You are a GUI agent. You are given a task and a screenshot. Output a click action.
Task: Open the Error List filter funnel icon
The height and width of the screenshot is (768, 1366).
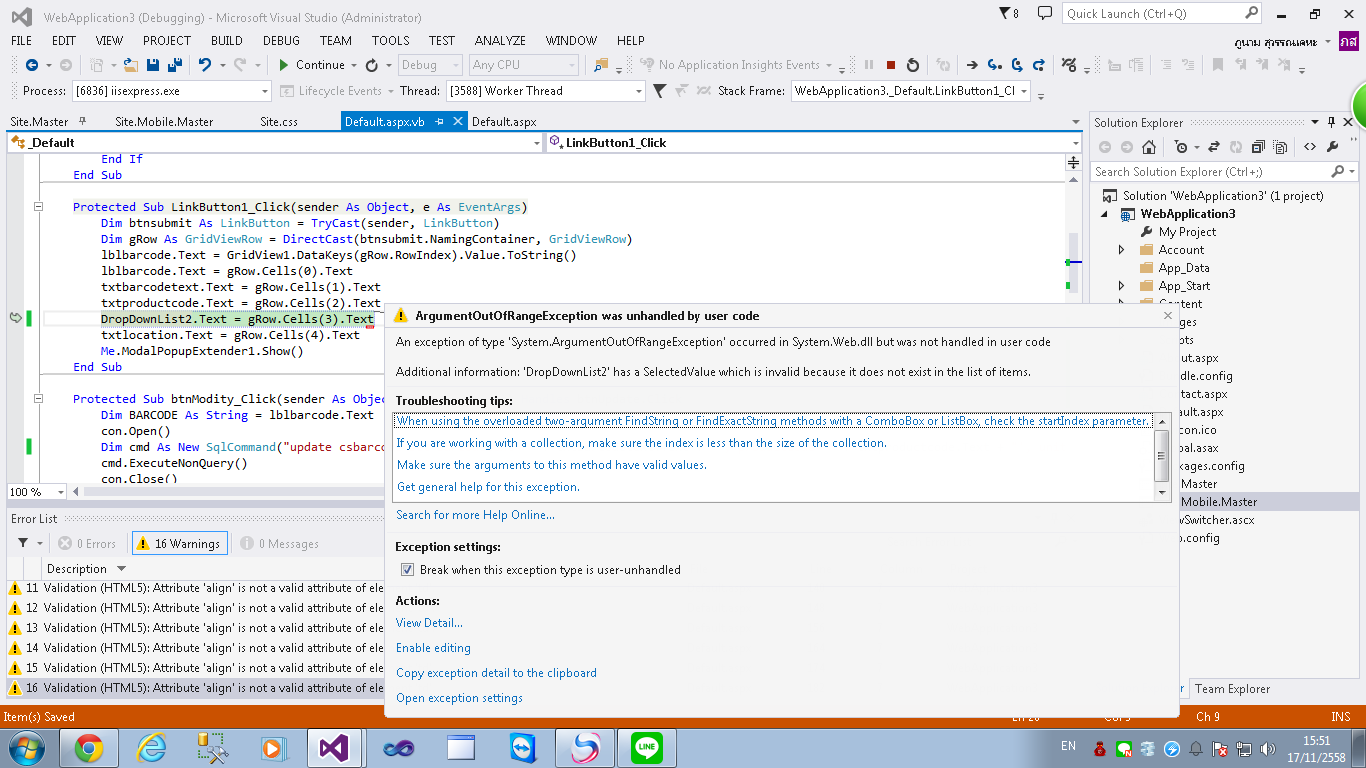tap(23, 543)
